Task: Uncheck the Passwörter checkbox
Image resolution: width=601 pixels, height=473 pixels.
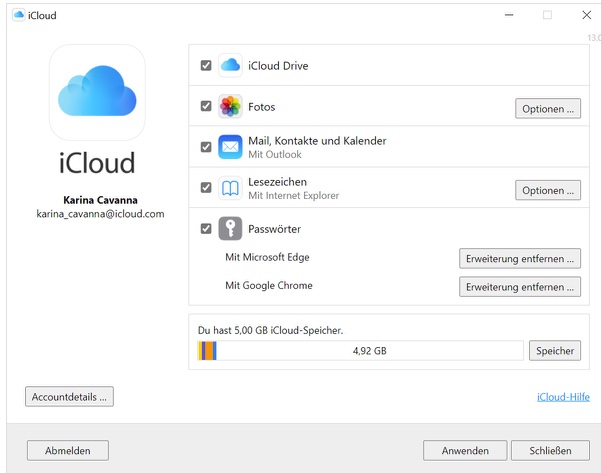Action: [x=206, y=229]
